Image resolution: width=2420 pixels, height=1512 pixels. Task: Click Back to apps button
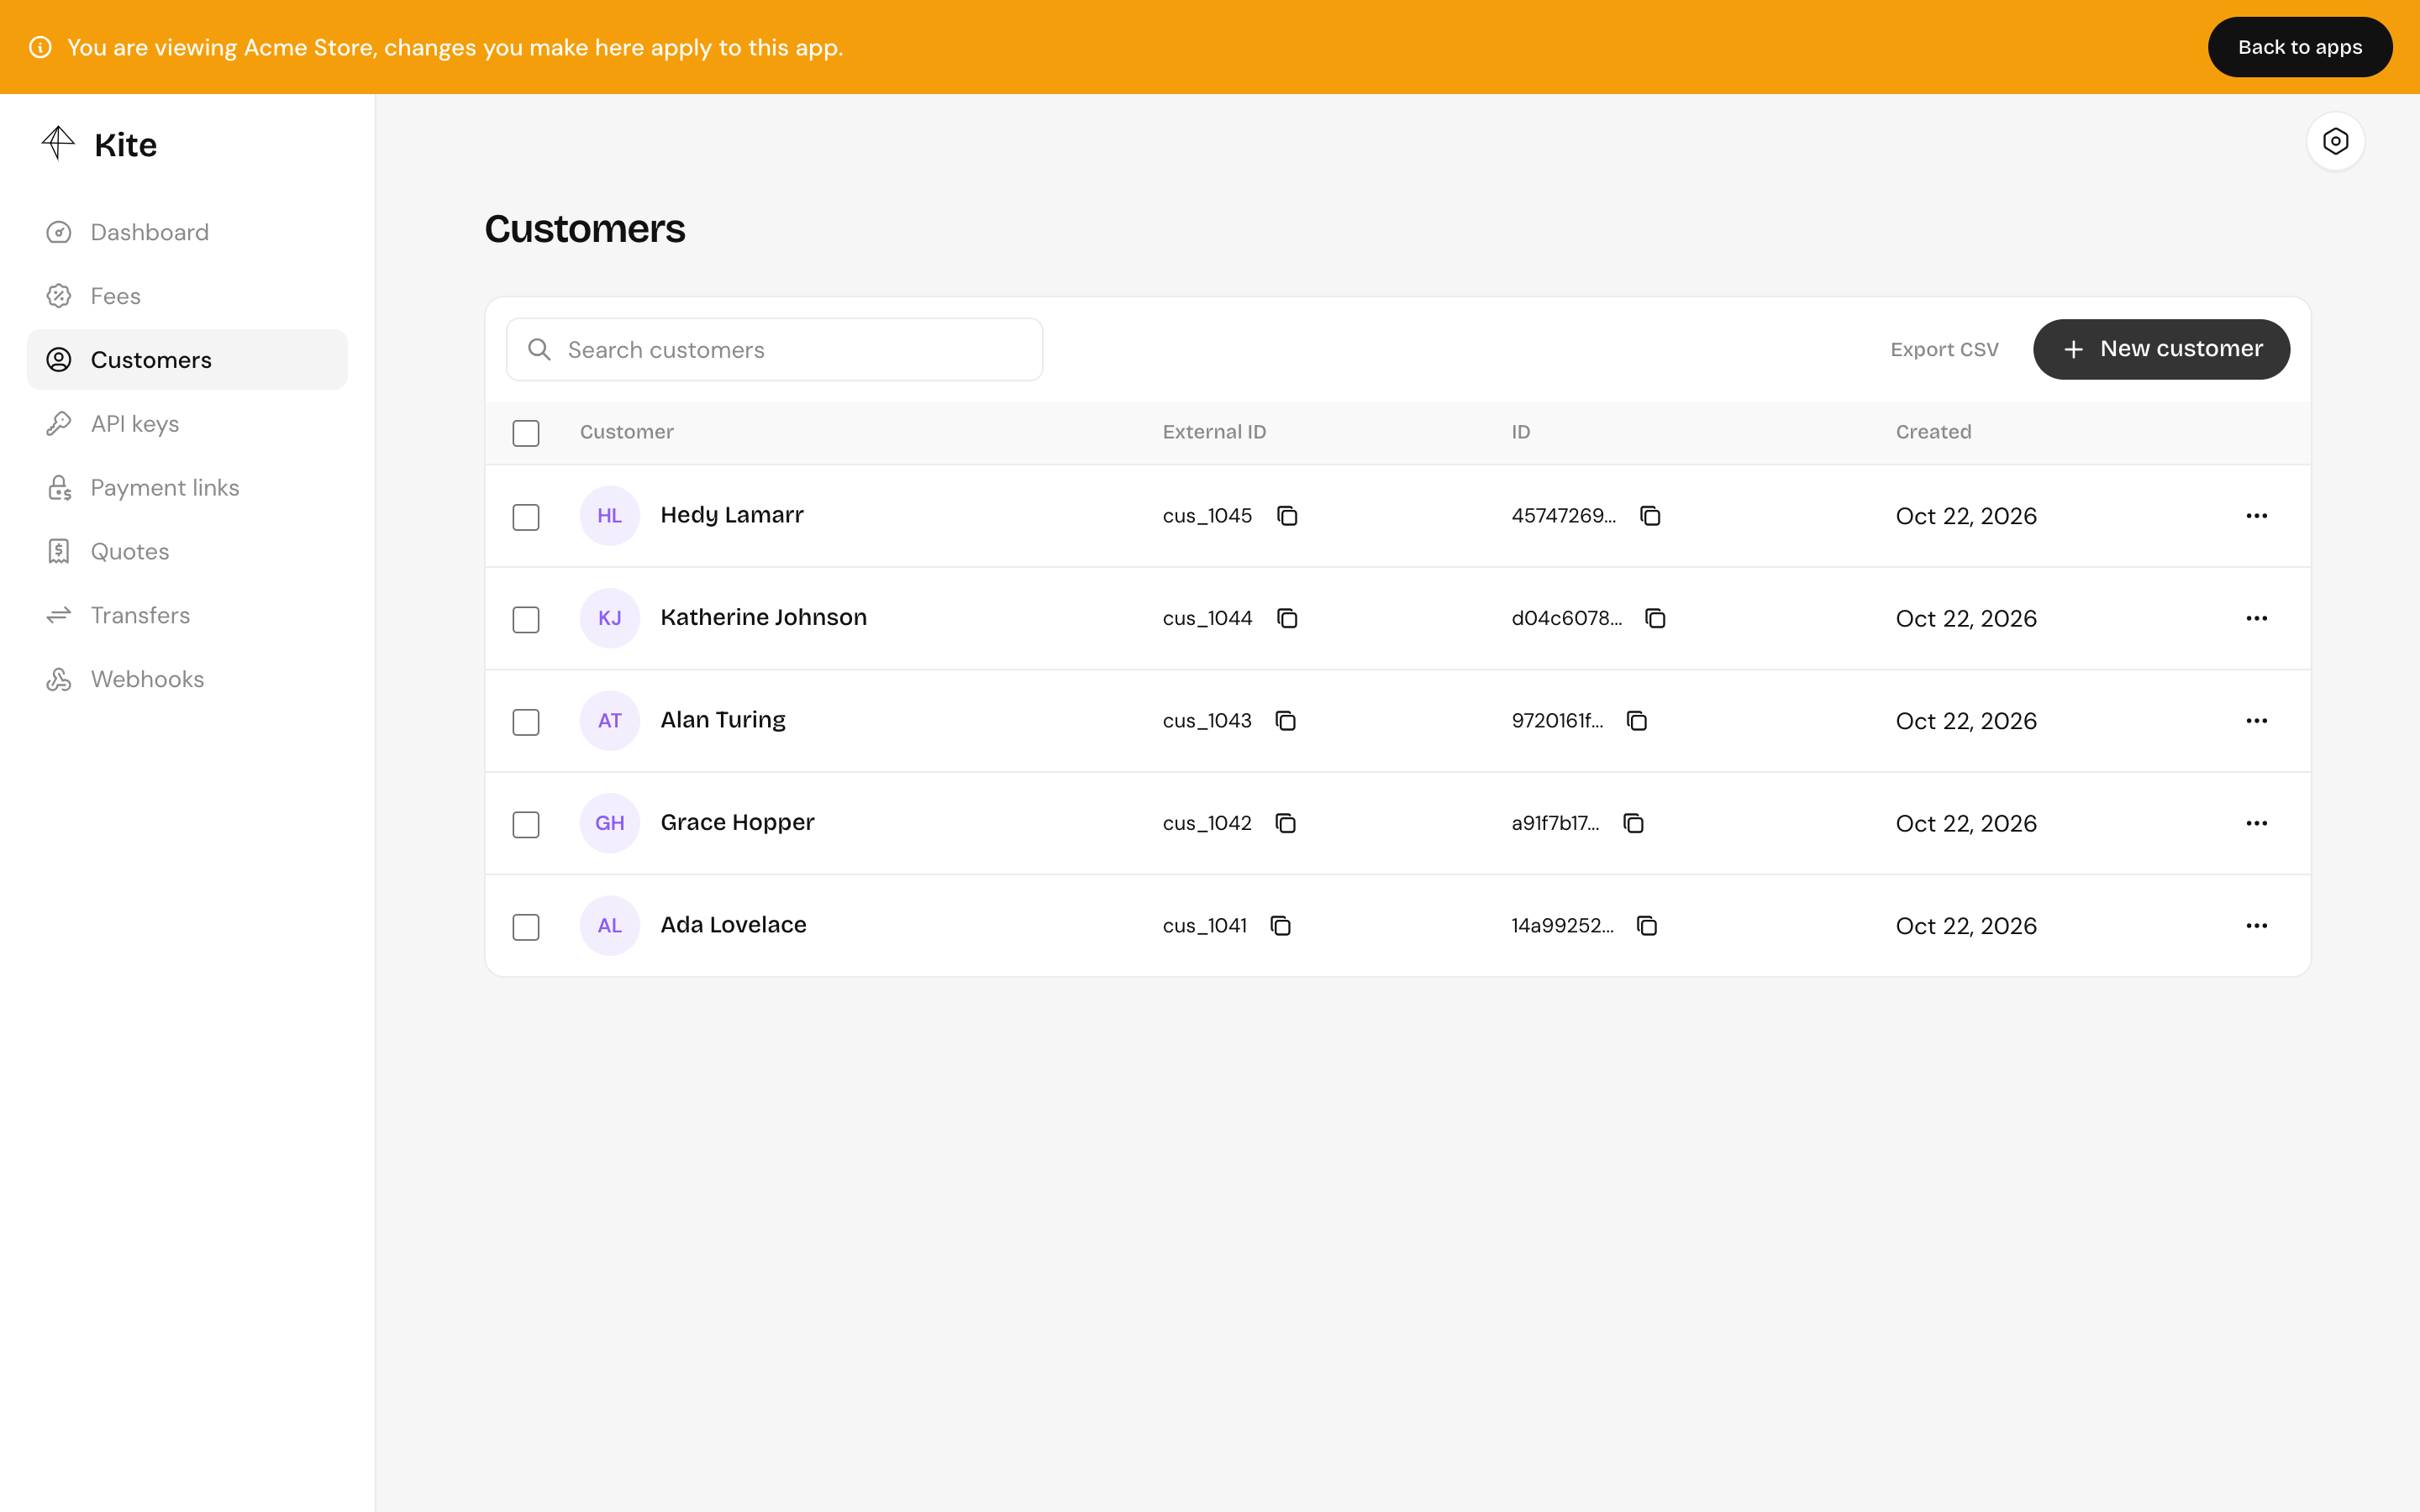coord(2299,47)
